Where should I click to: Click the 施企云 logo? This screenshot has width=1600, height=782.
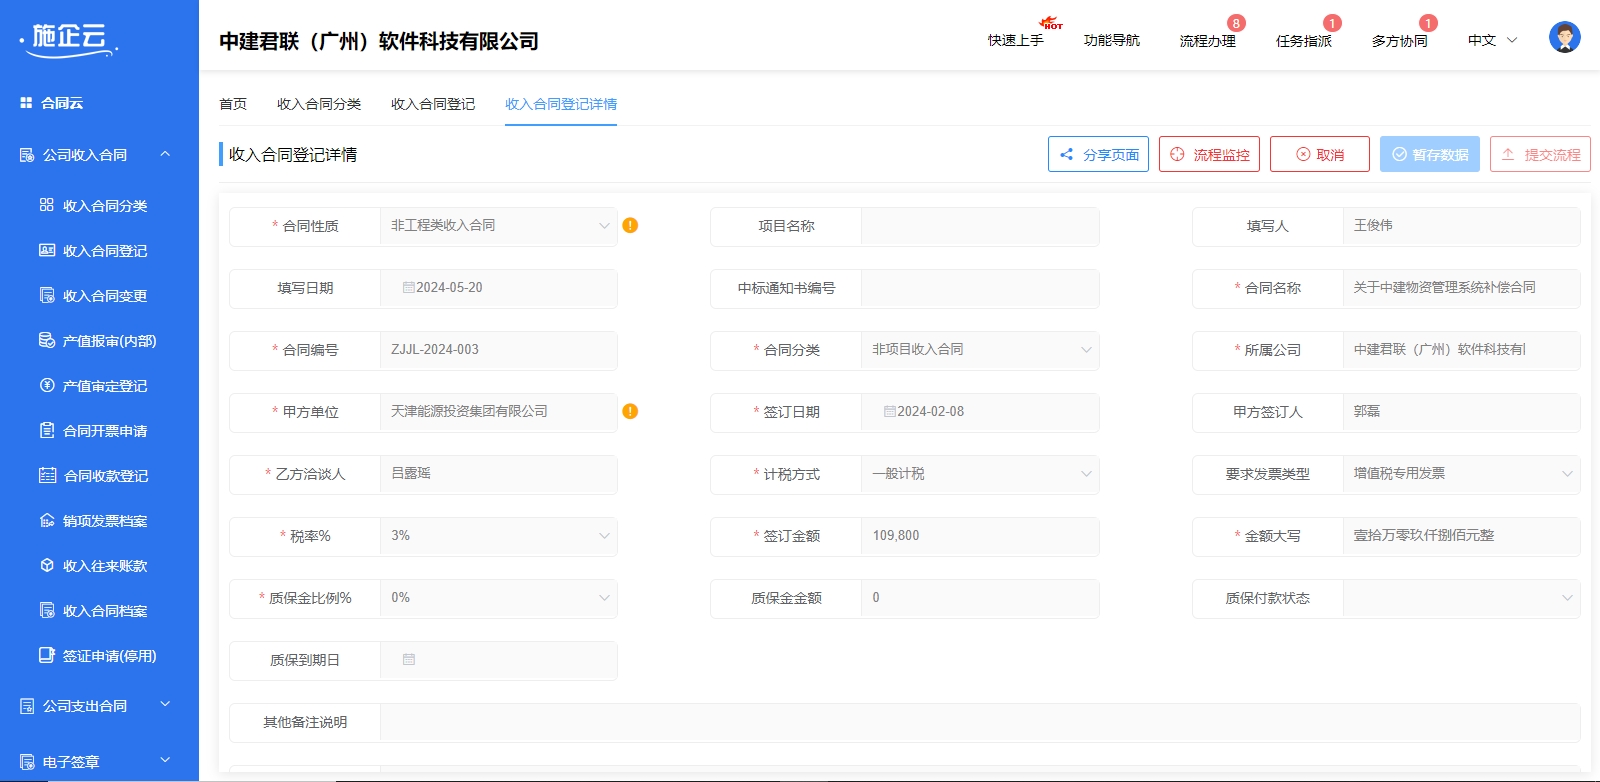(68, 39)
